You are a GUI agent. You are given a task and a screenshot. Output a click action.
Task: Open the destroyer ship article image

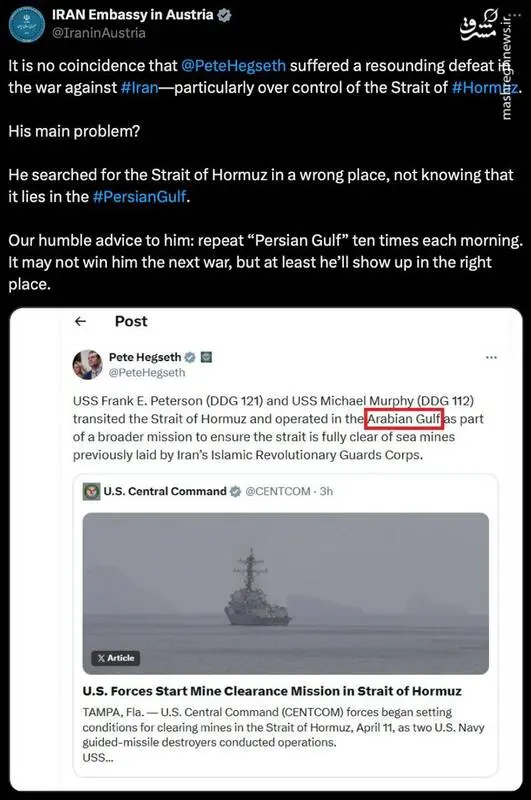pos(286,593)
